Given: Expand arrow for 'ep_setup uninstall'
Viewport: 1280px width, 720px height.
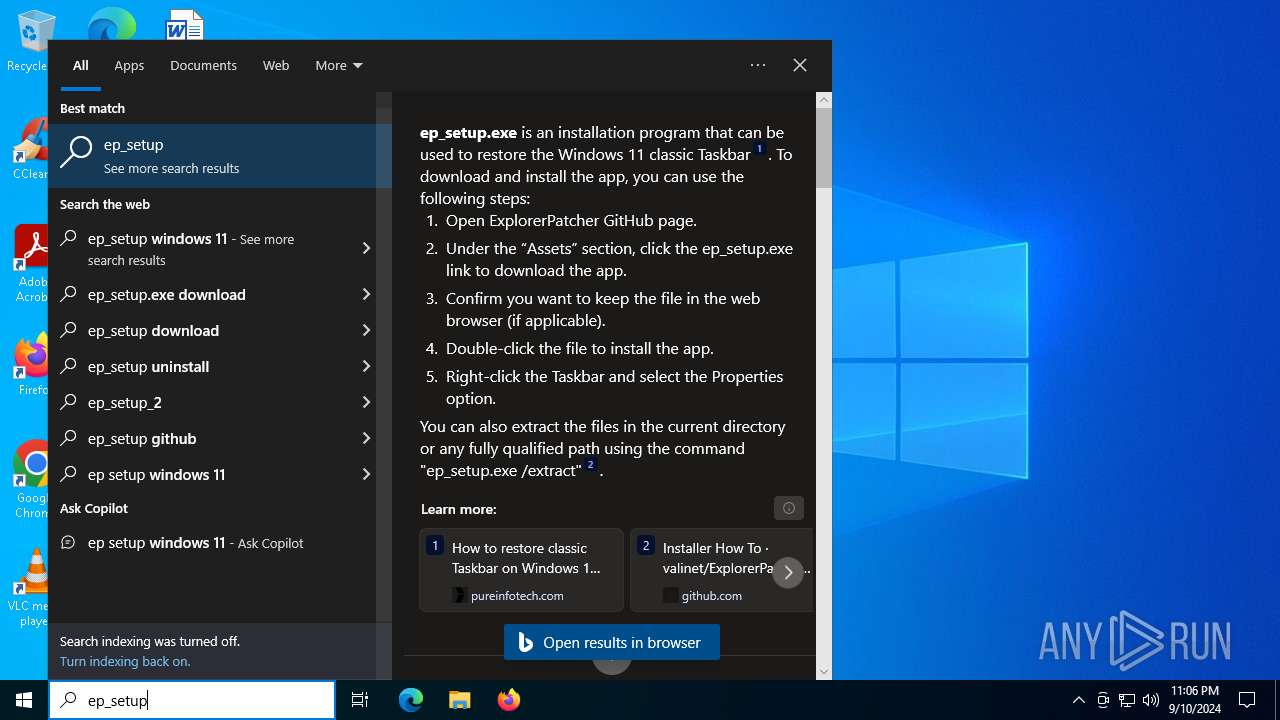Looking at the screenshot, I should 366,366.
